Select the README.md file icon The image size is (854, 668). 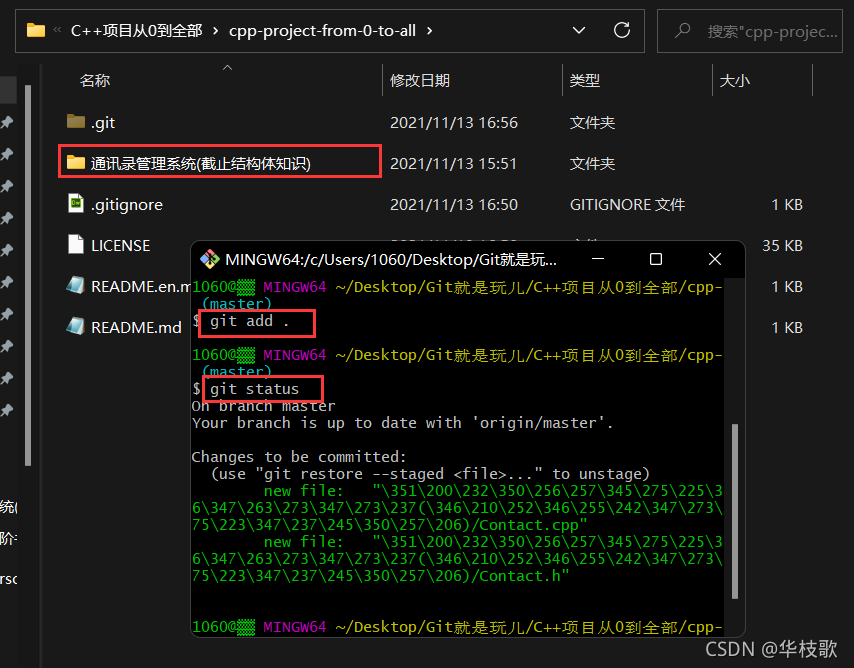(x=76, y=326)
